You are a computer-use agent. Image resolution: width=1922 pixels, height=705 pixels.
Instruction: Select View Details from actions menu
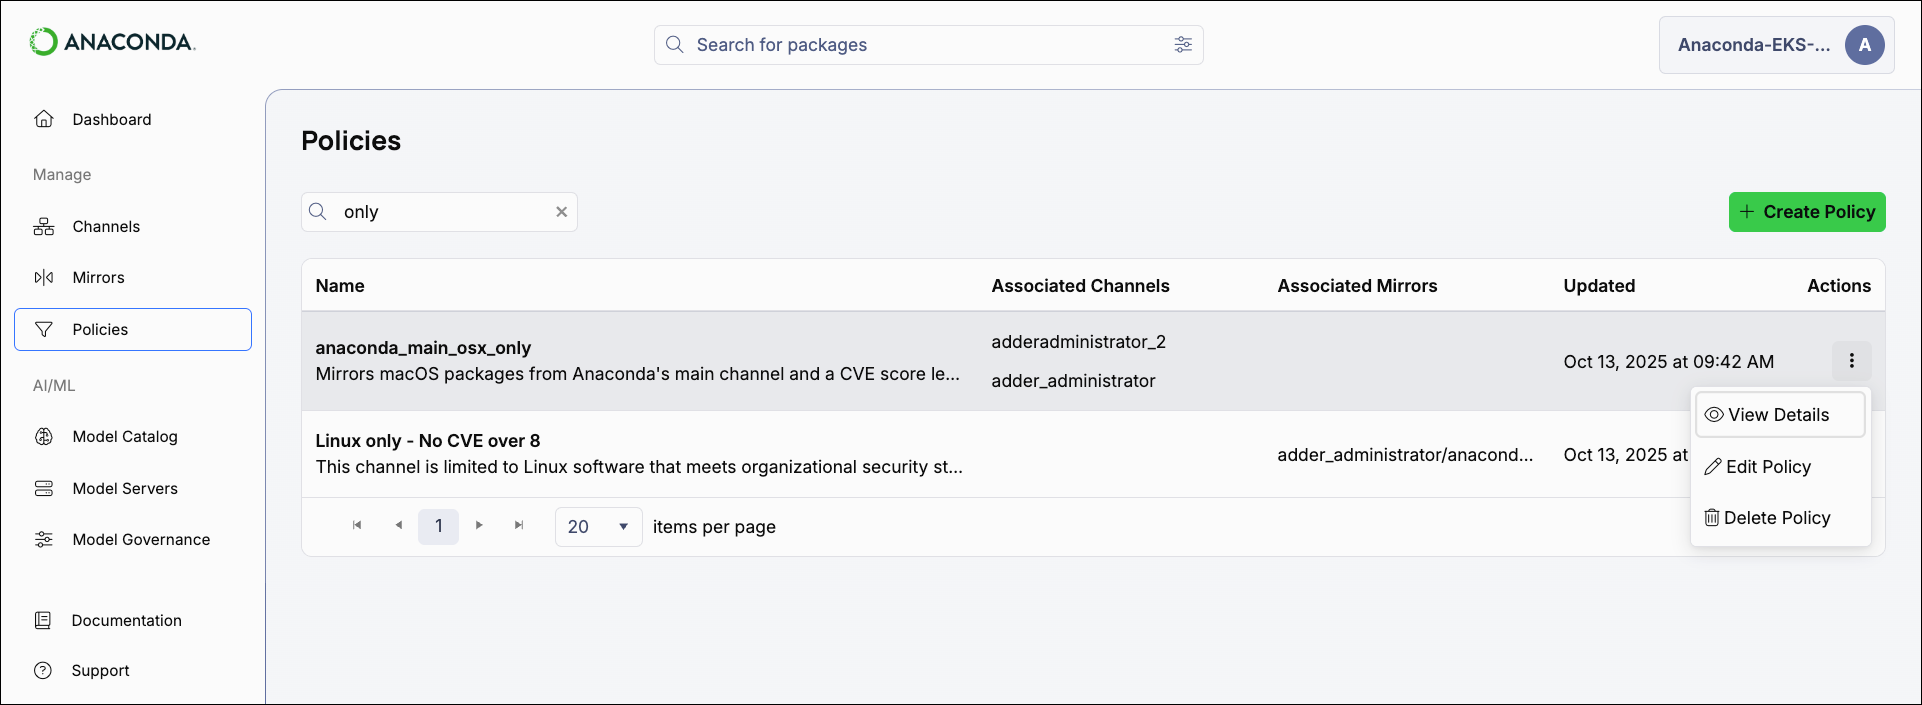pos(1780,415)
